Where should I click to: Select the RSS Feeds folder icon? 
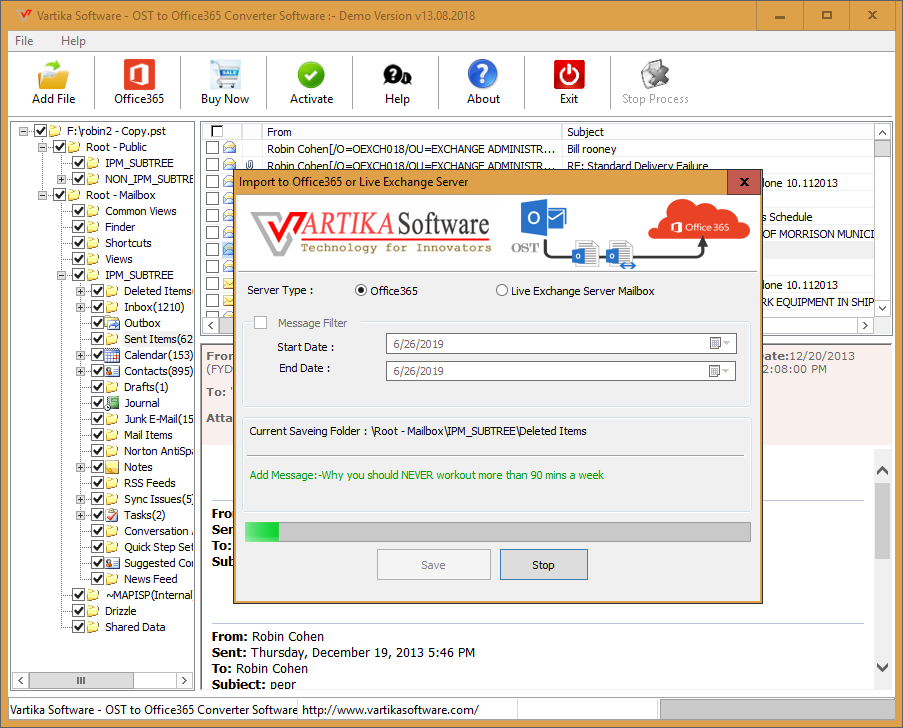(113, 483)
